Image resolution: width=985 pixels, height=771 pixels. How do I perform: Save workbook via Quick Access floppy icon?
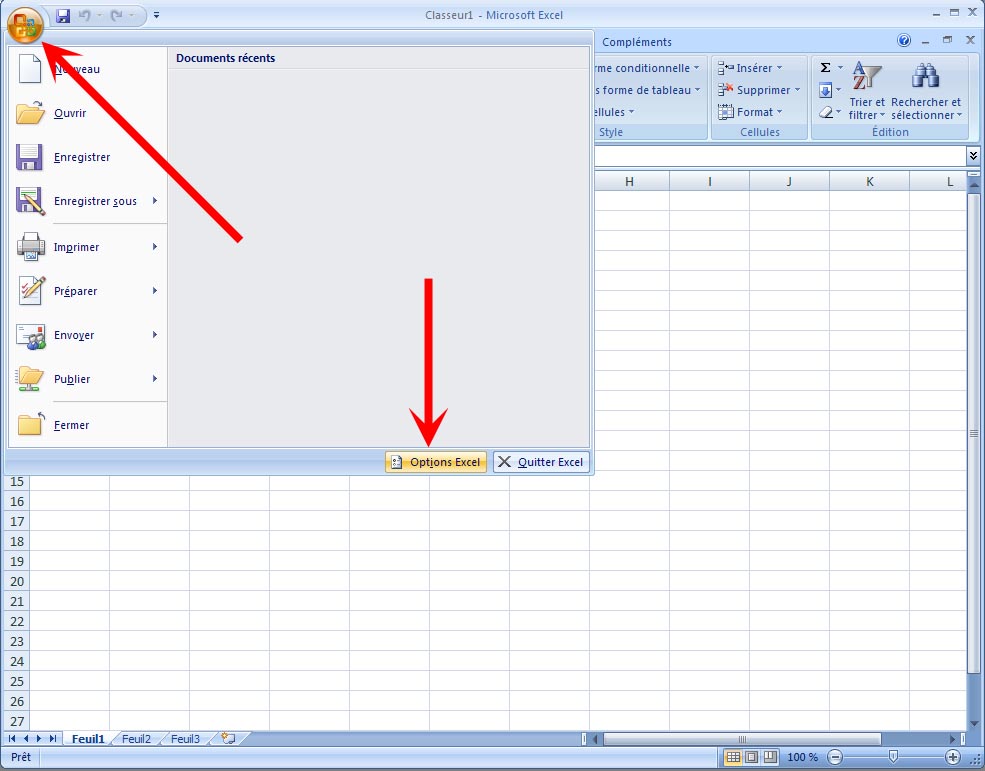pos(63,16)
